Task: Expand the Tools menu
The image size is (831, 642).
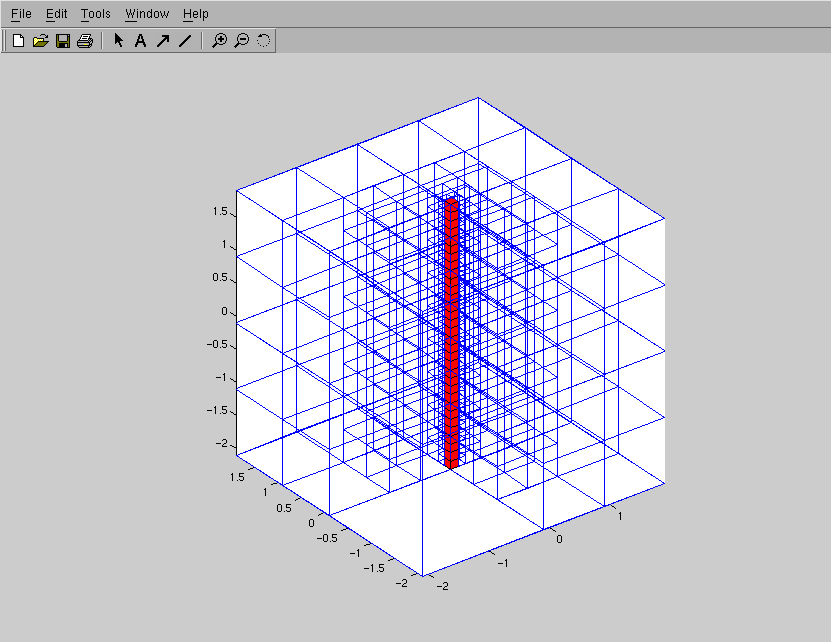Action: pyautogui.click(x=96, y=14)
